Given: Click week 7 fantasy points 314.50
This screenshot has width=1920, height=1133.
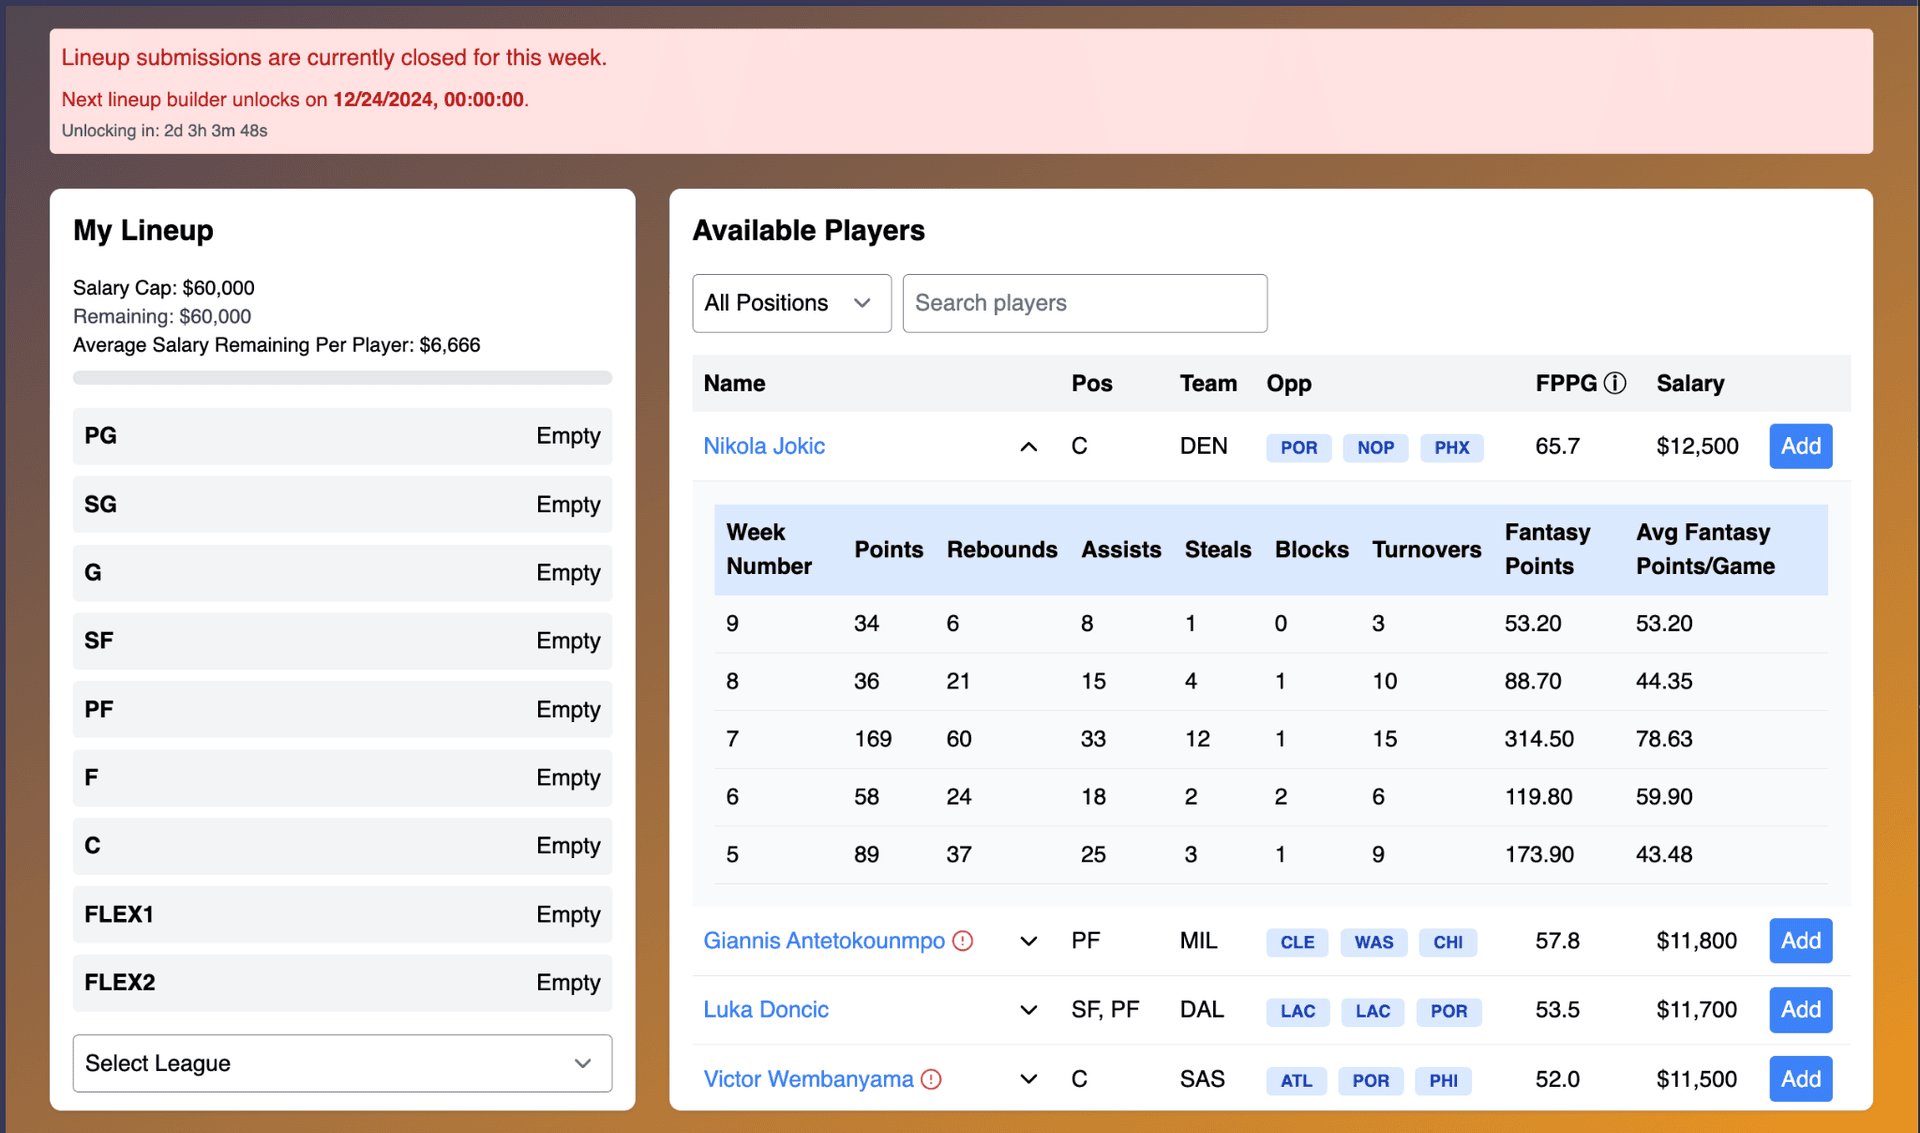Looking at the screenshot, I should 1539,739.
